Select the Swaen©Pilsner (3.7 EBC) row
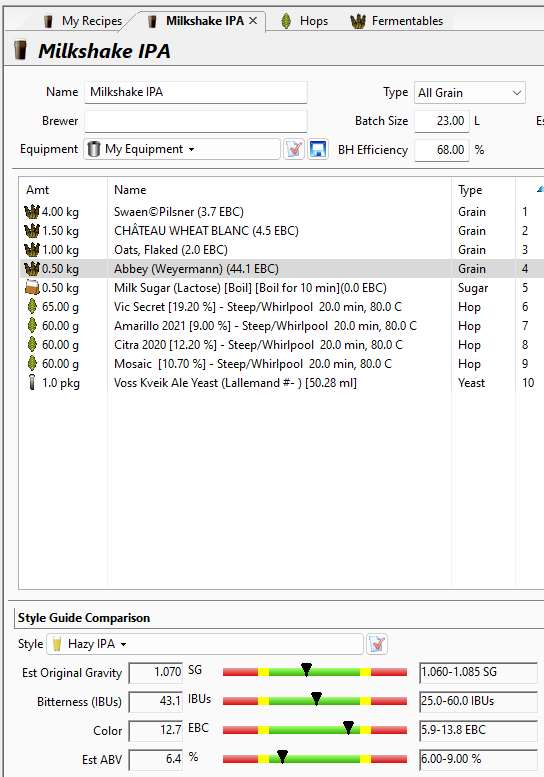Viewport: 544px width, 777px height. coord(281,212)
